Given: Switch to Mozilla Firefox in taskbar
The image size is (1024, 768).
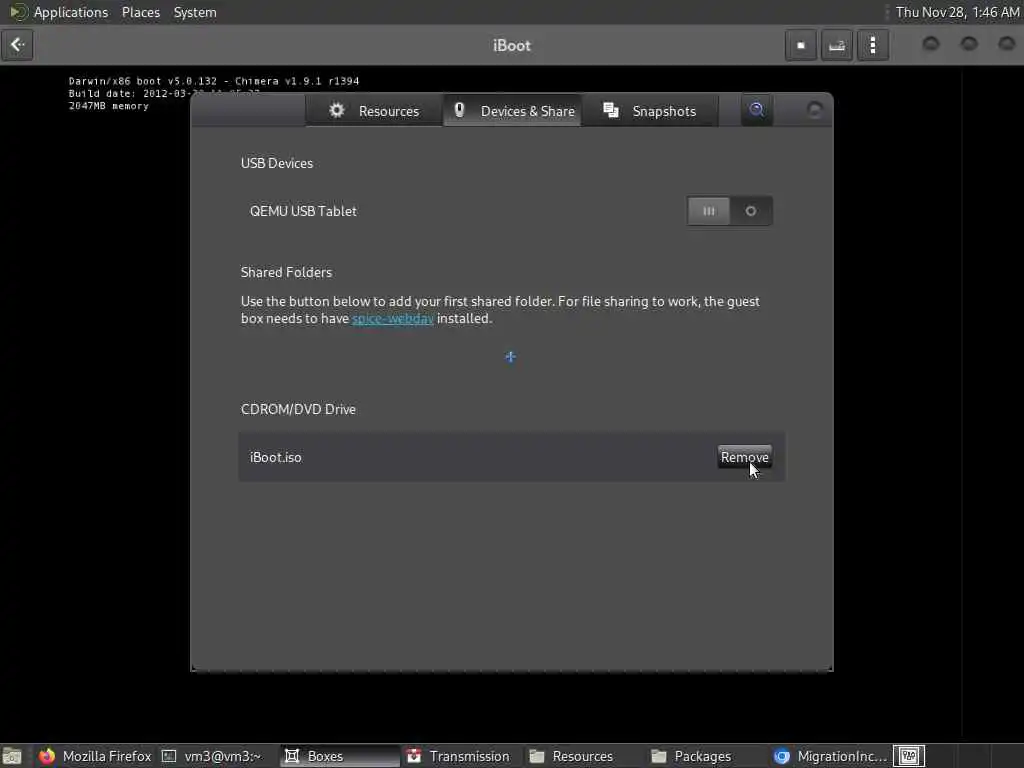Looking at the screenshot, I should pyautogui.click(x=95, y=756).
